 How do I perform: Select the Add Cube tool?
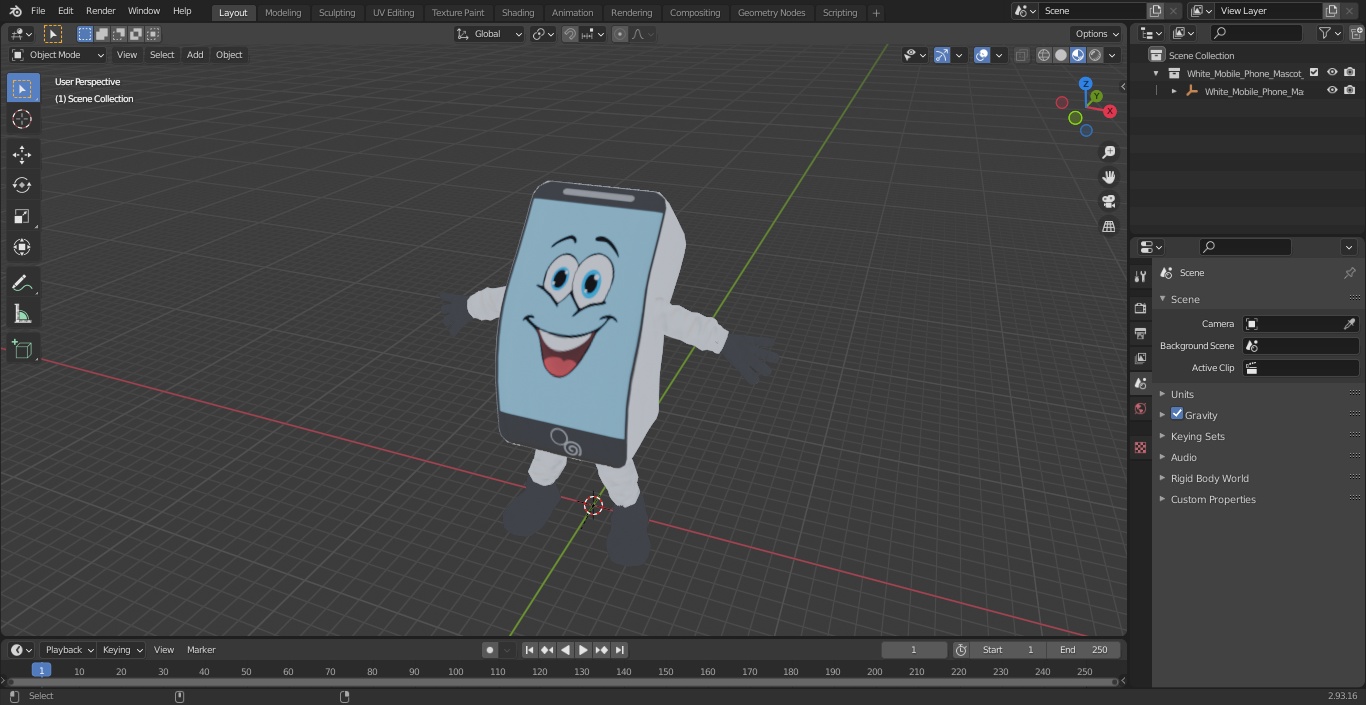point(22,349)
